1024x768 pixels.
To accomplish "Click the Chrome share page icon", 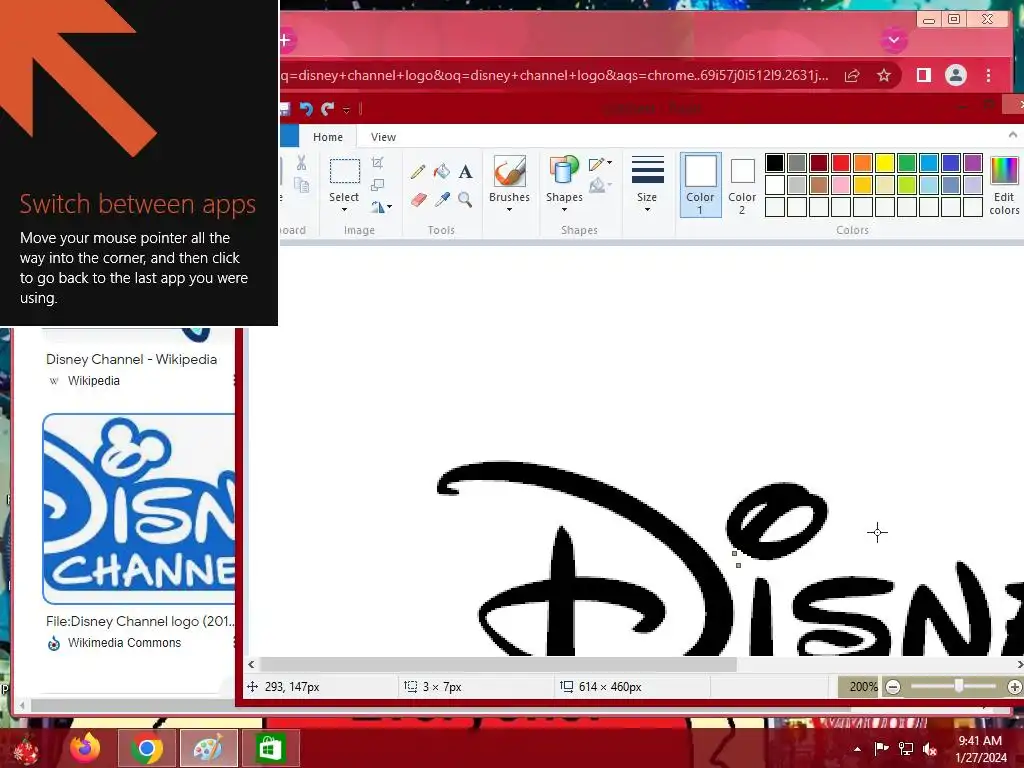I will [x=852, y=76].
